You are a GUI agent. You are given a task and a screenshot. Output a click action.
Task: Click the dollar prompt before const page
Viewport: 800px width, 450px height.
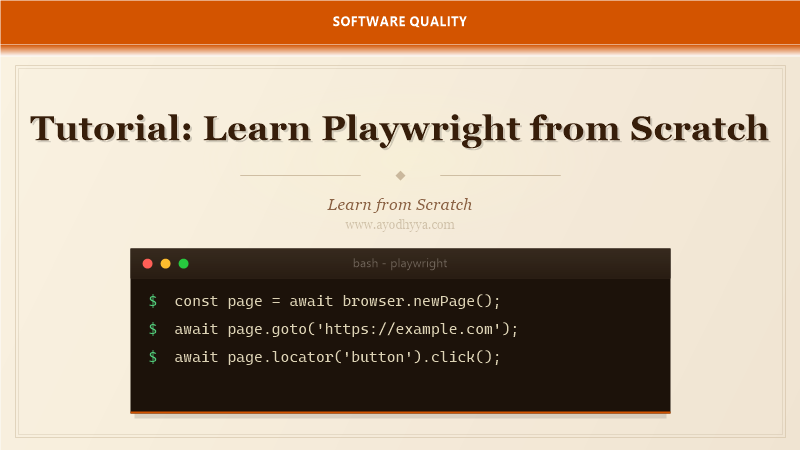pyautogui.click(x=153, y=301)
